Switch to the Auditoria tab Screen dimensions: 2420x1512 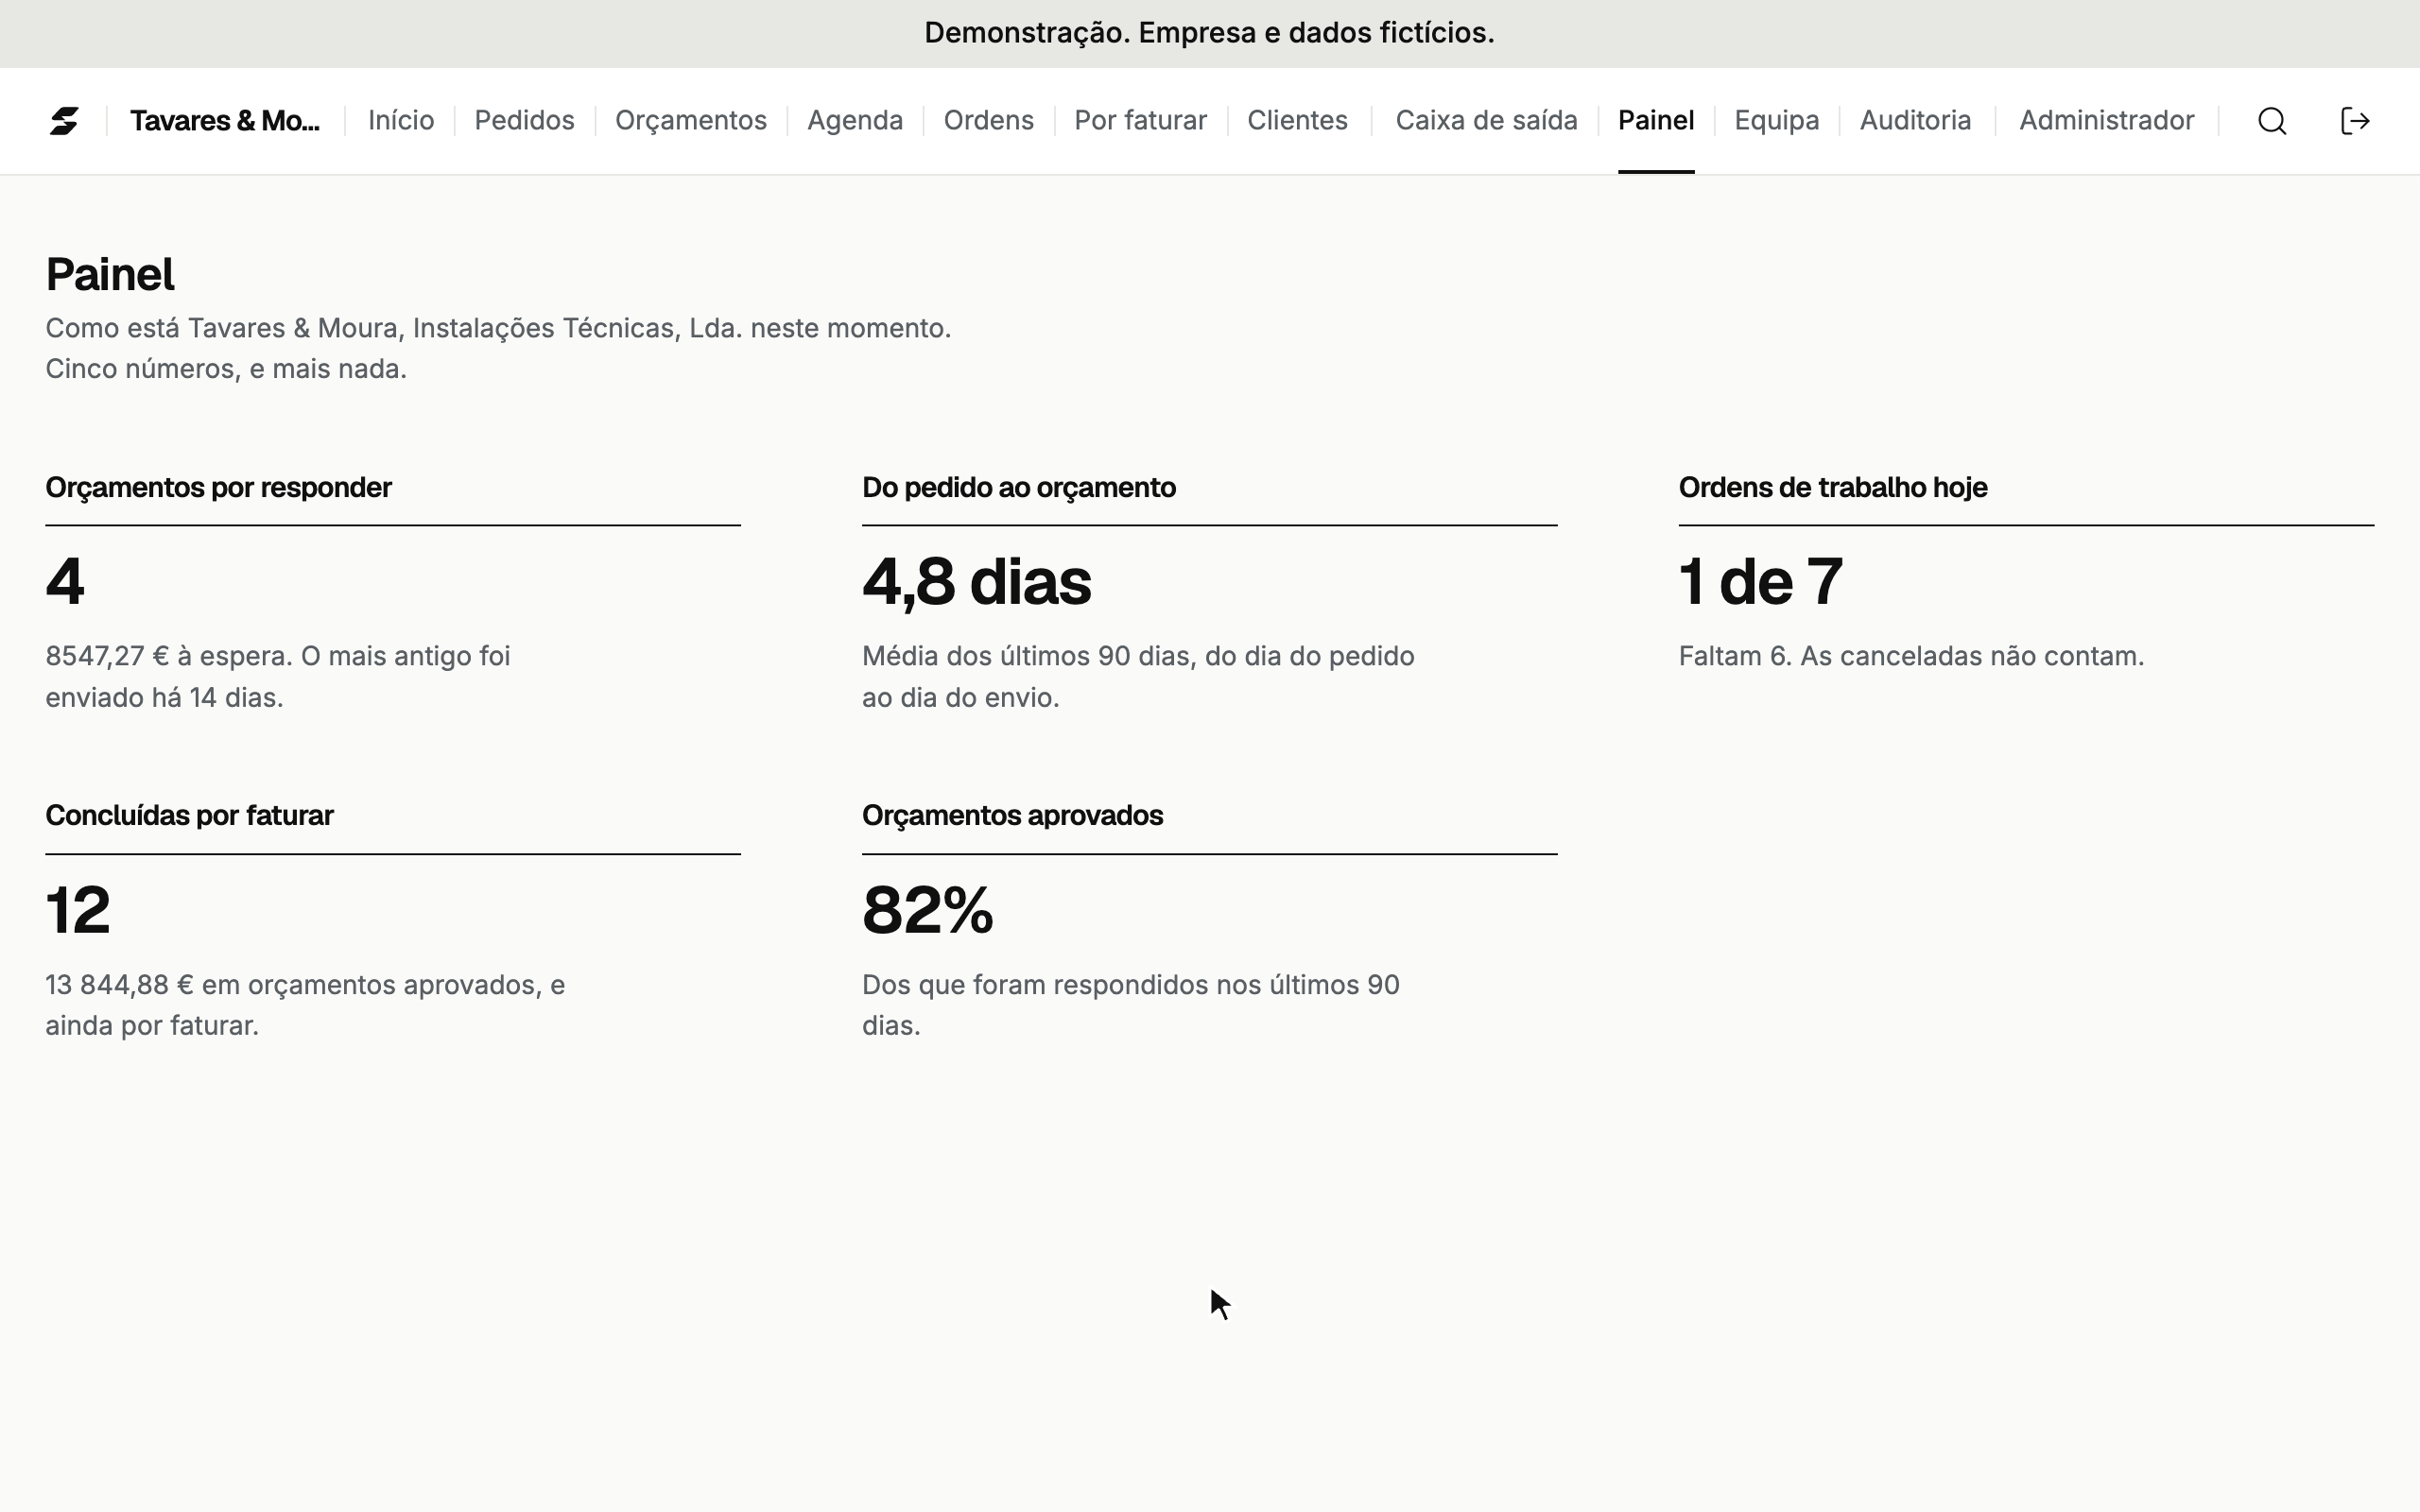coord(1915,121)
